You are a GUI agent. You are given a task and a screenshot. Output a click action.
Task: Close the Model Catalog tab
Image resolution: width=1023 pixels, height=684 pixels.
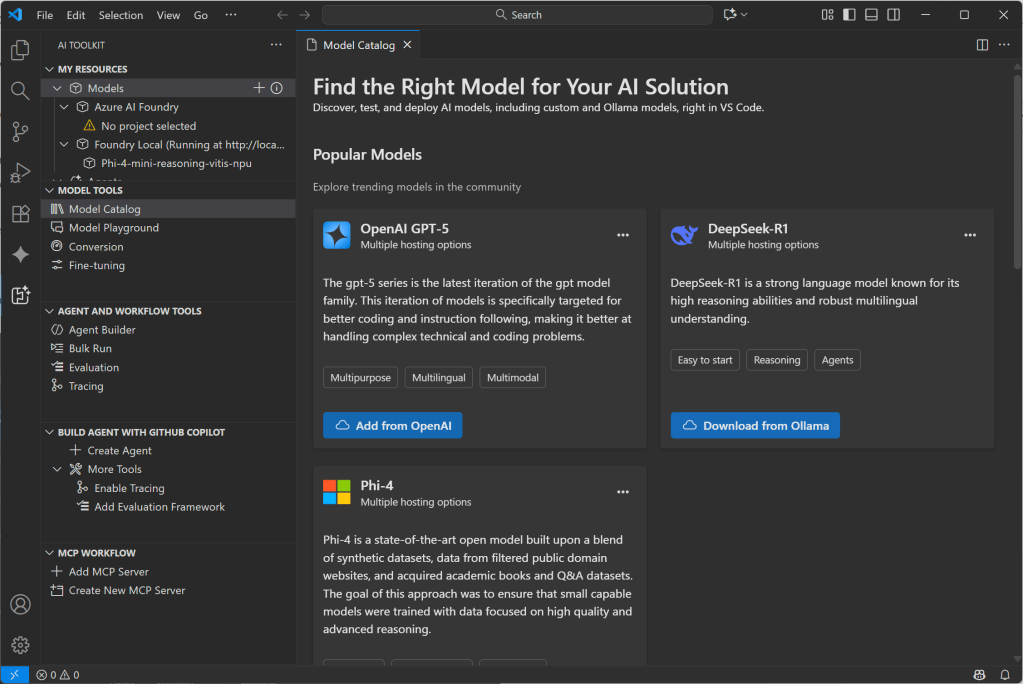[407, 45]
